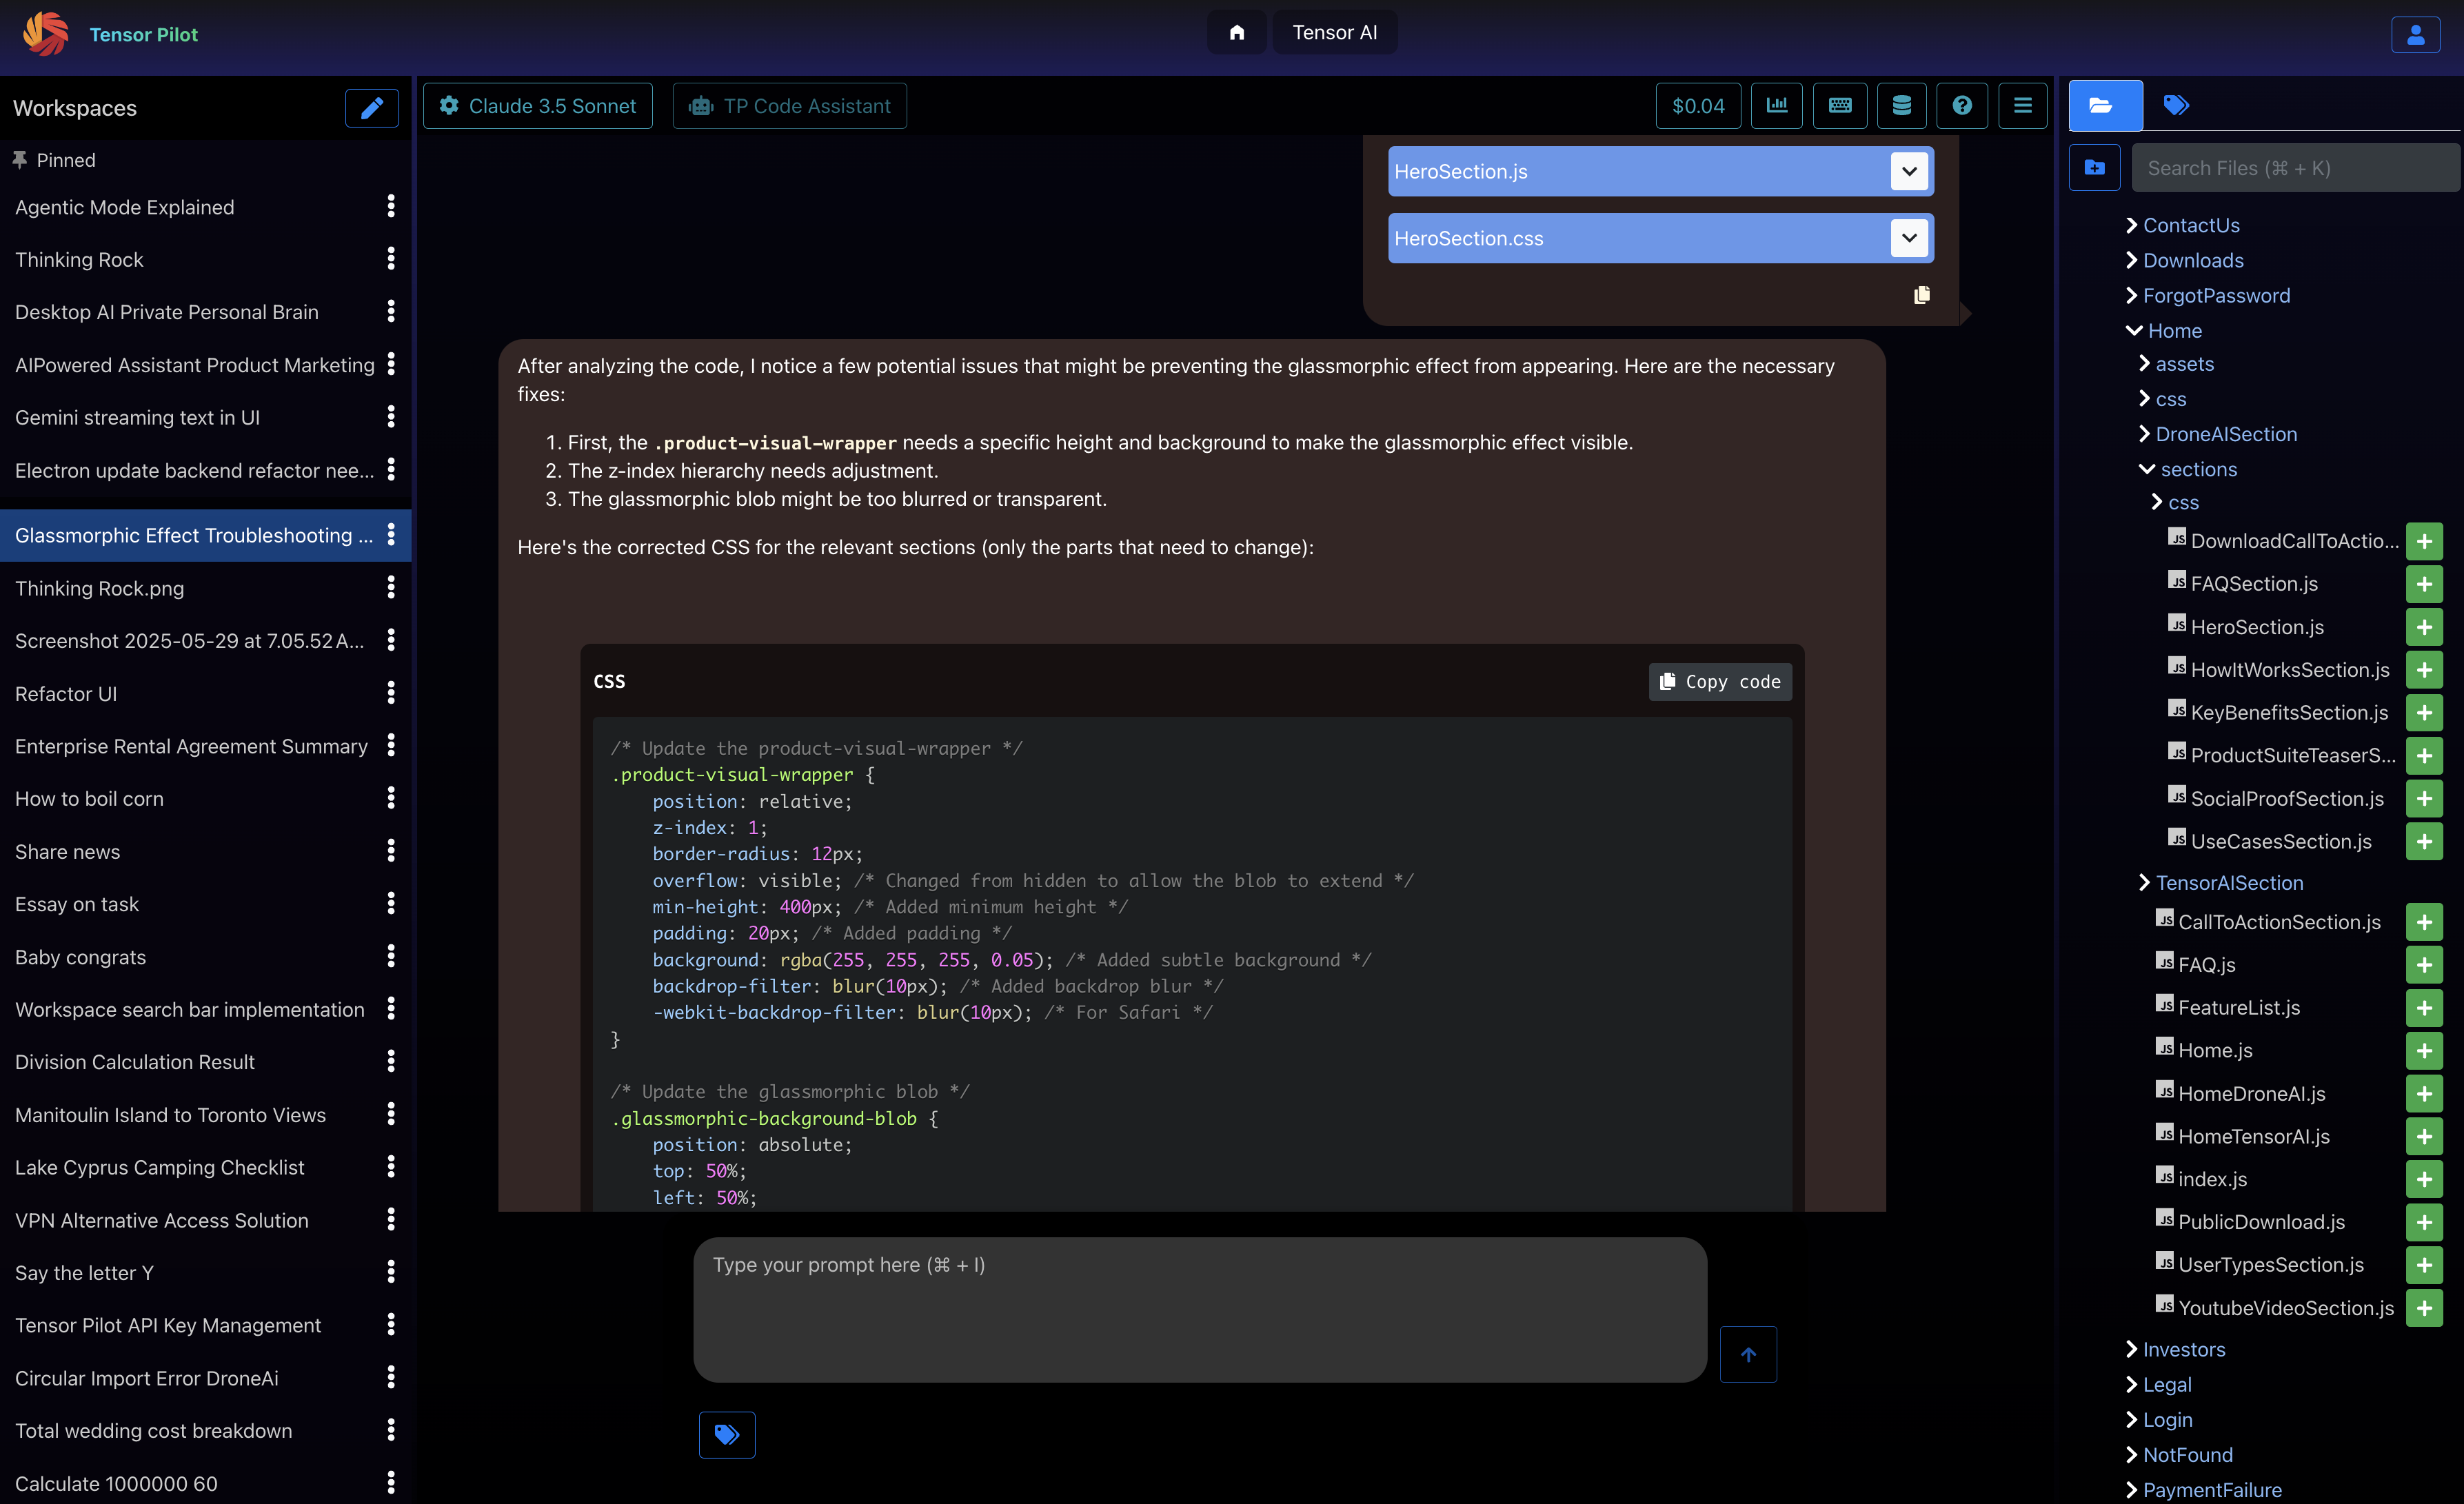Open the usage statistics bar chart icon
This screenshot has width=2464, height=1504.
point(1777,105)
